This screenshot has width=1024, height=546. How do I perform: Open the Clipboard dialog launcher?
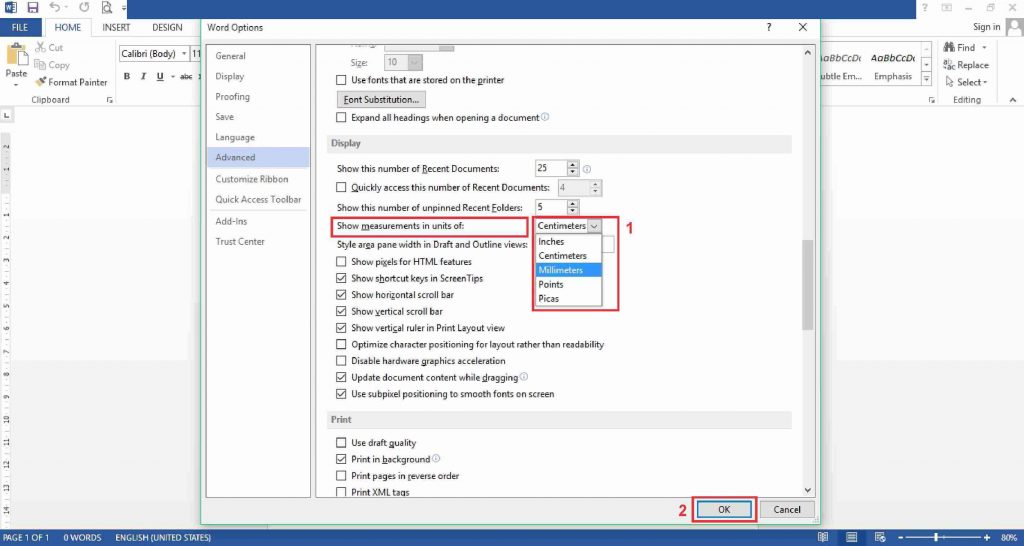(x=110, y=101)
